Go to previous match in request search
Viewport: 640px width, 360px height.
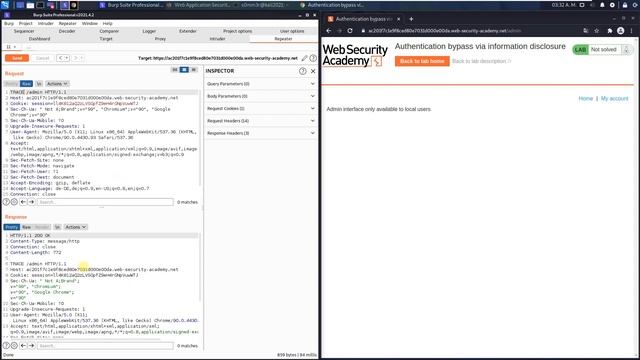coord(23,202)
